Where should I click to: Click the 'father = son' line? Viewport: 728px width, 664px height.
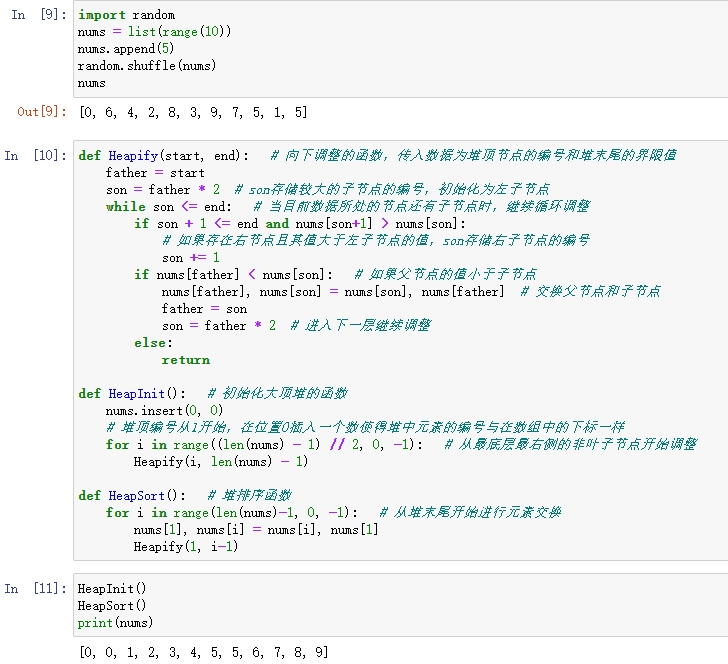204,309
